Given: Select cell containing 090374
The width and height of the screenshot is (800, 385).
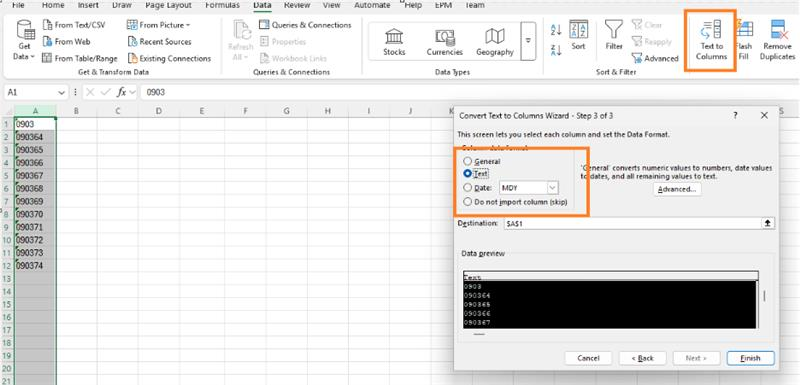Looking at the screenshot, I should 35,266.
